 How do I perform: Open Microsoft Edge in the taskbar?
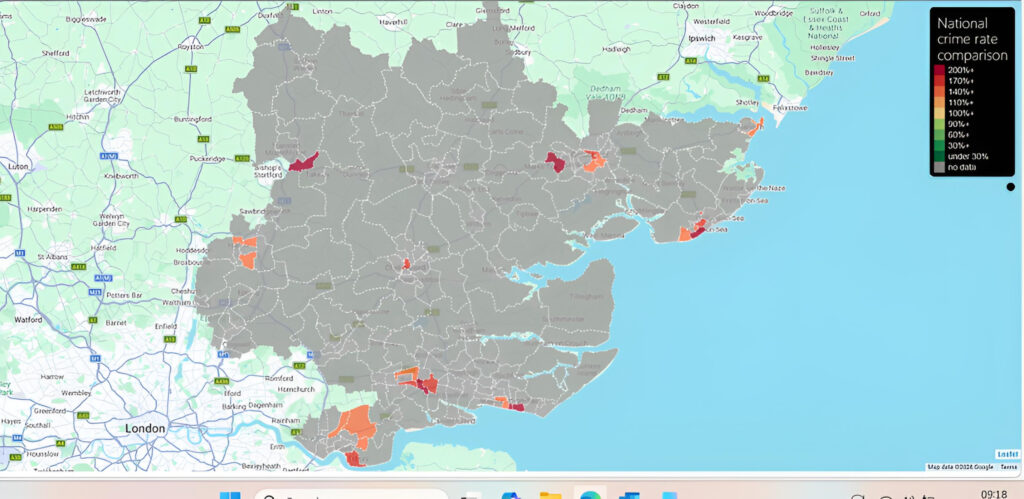click(588, 495)
